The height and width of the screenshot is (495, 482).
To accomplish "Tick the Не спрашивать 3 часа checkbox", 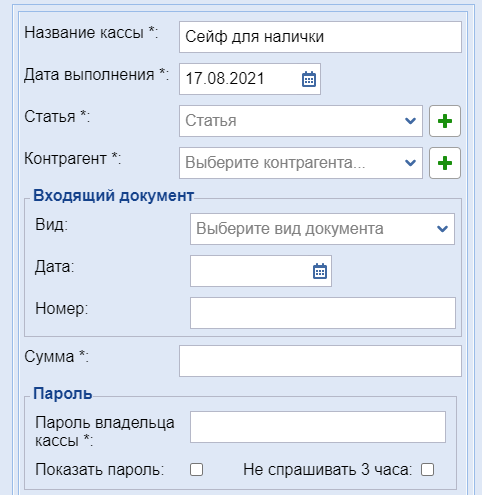I will coord(427,470).
